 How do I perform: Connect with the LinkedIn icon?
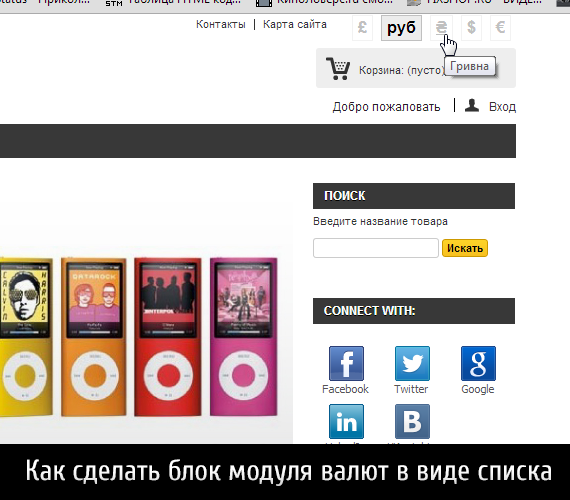346,421
